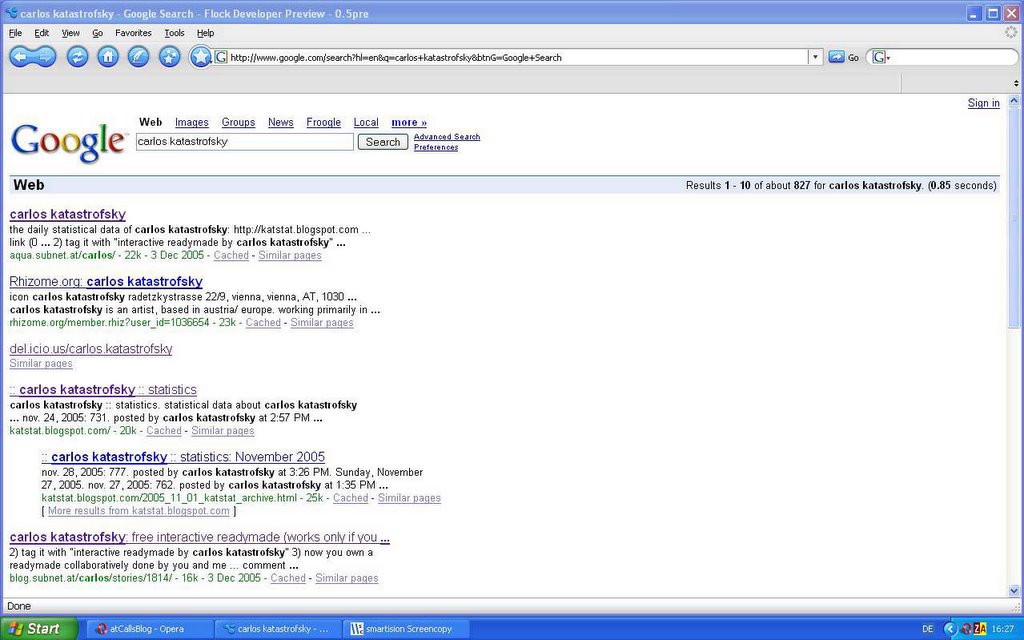Focus the Google search query field
This screenshot has width=1024, height=640.
[245, 142]
